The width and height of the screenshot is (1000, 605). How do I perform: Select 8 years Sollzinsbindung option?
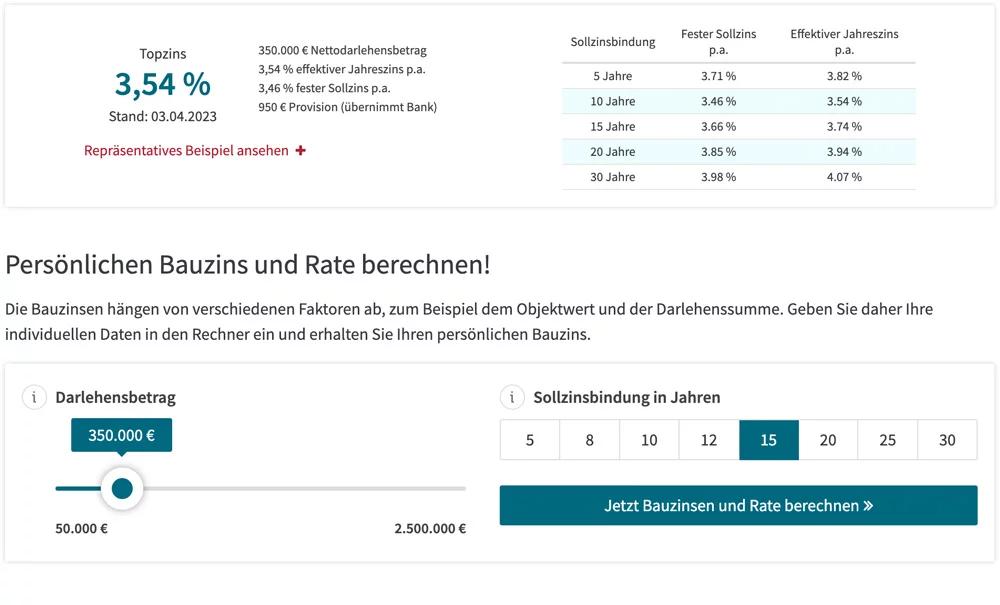589,440
